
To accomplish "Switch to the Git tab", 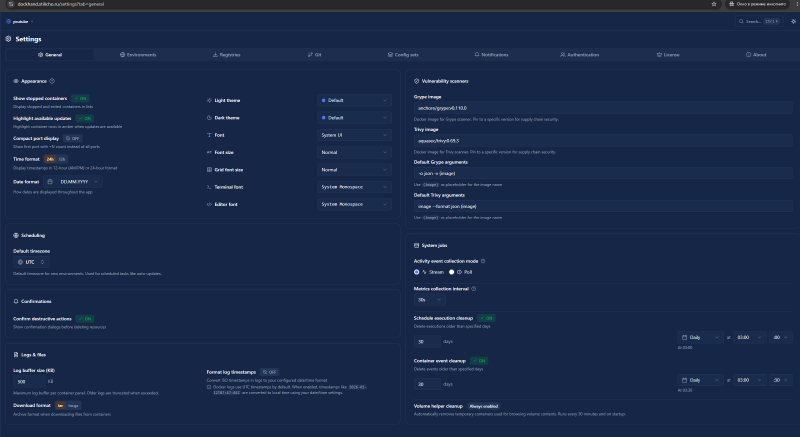I will click(x=314, y=55).
